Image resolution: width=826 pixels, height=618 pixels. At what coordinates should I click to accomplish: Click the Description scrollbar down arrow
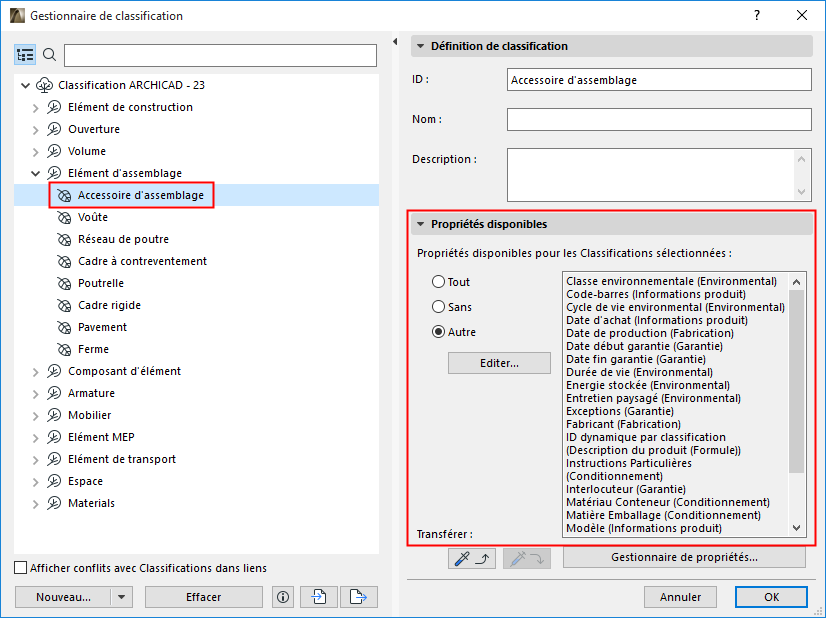click(801, 192)
